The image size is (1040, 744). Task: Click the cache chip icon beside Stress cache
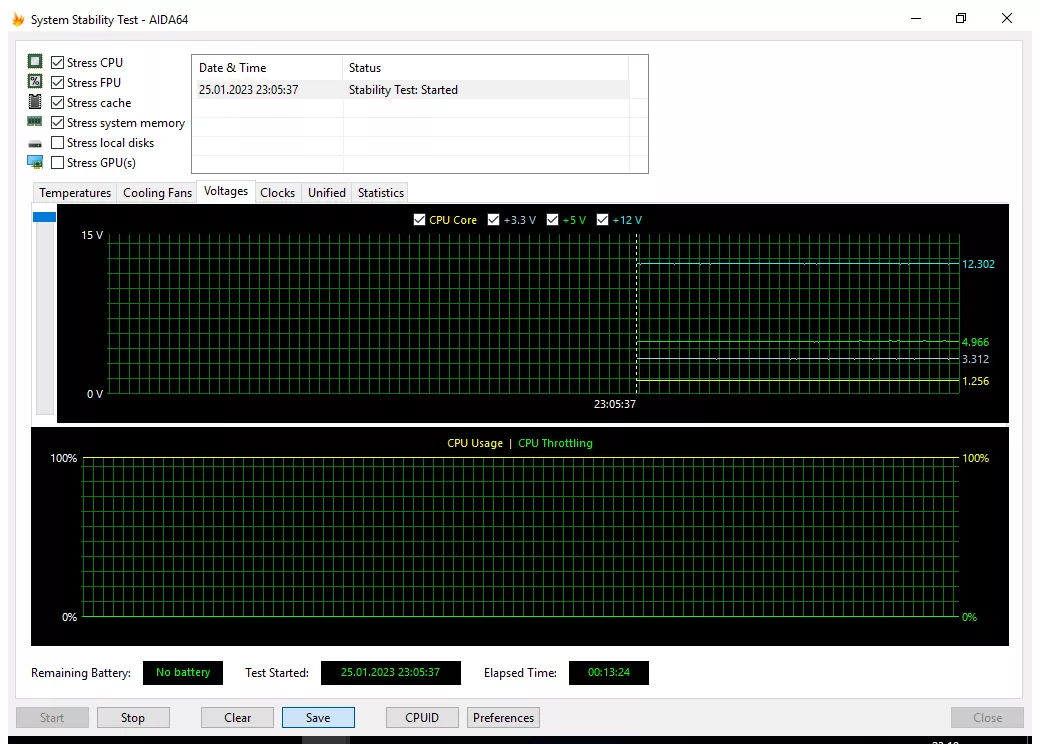pyautogui.click(x=35, y=101)
